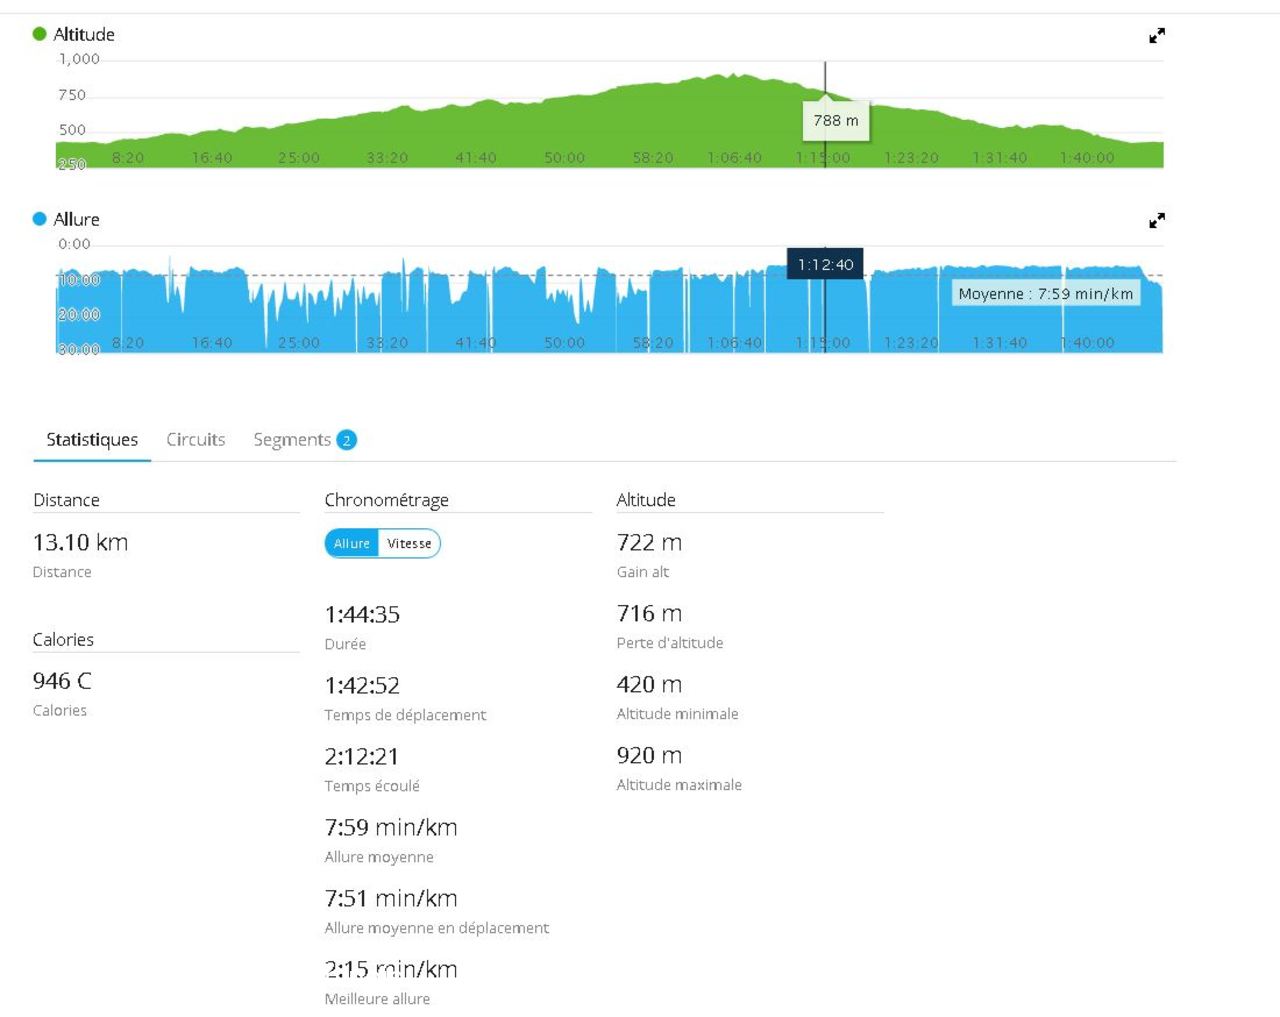Screen dimensions: 1280x1017
Task: Expand the Altitude chart to fullscreen
Action: pos(1157,36)
